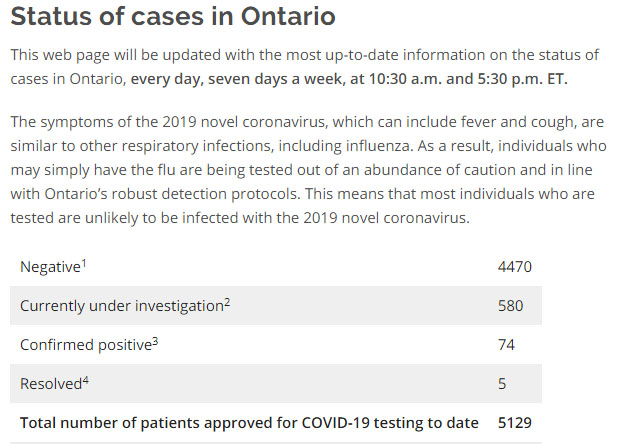Select the "Currently under investigation" label
Image resolution: width=619 pixels, height=444 pixels.
click(120, 306)
